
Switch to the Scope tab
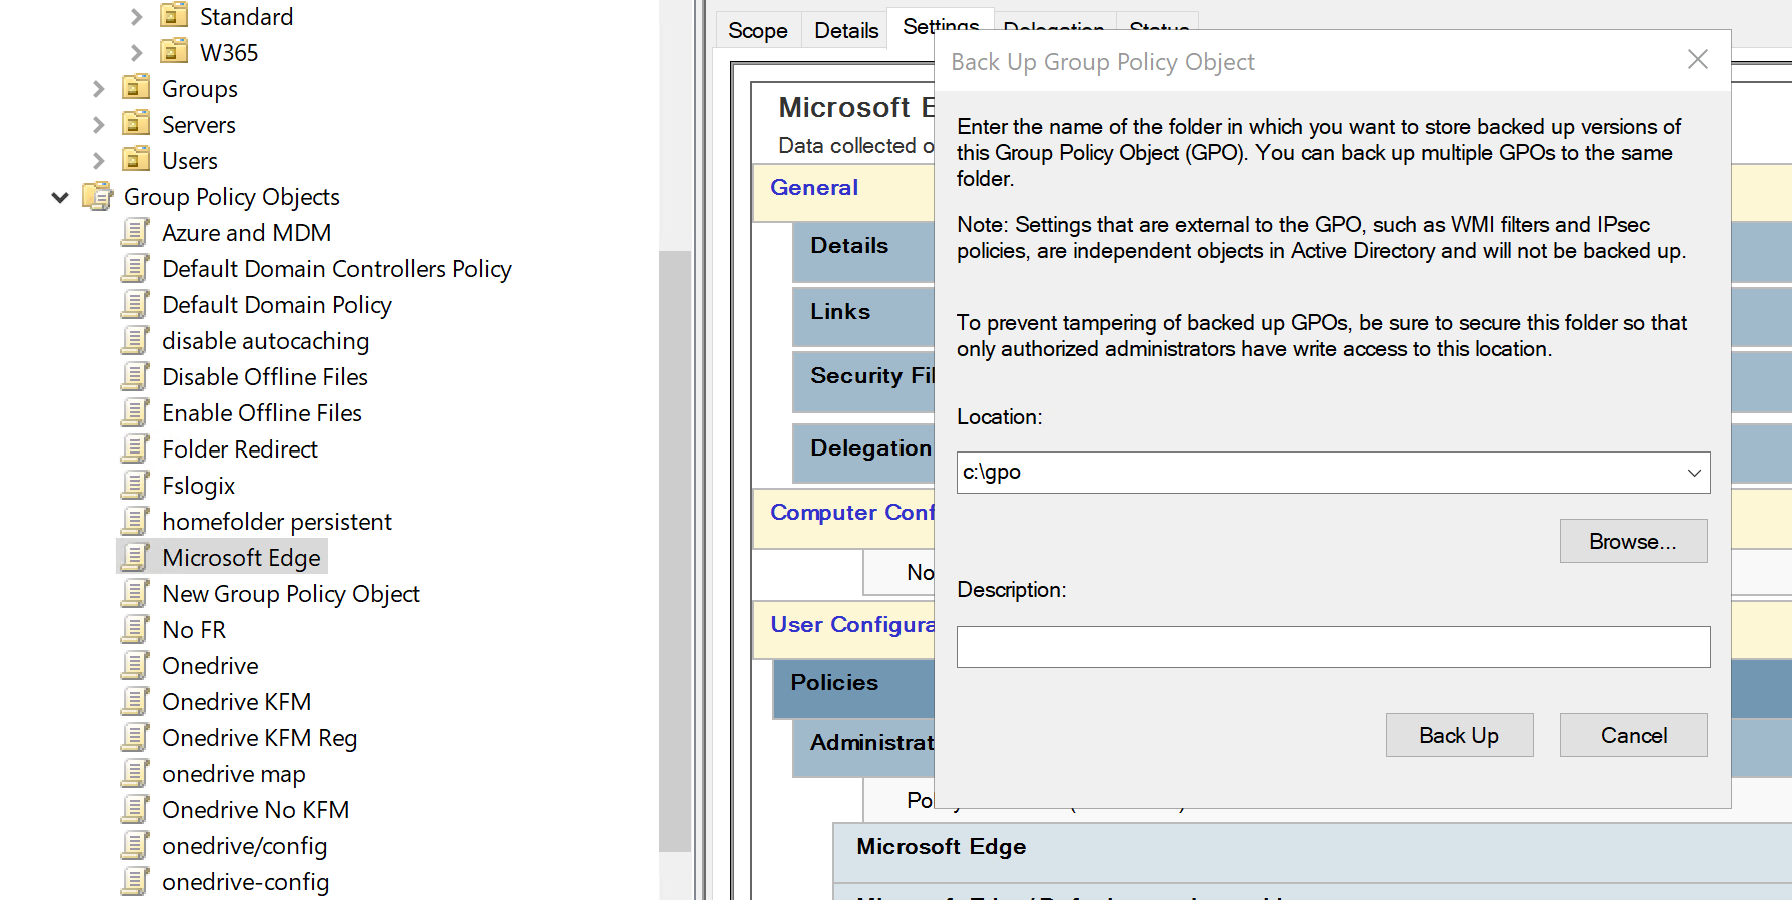(x=757, y=30)
